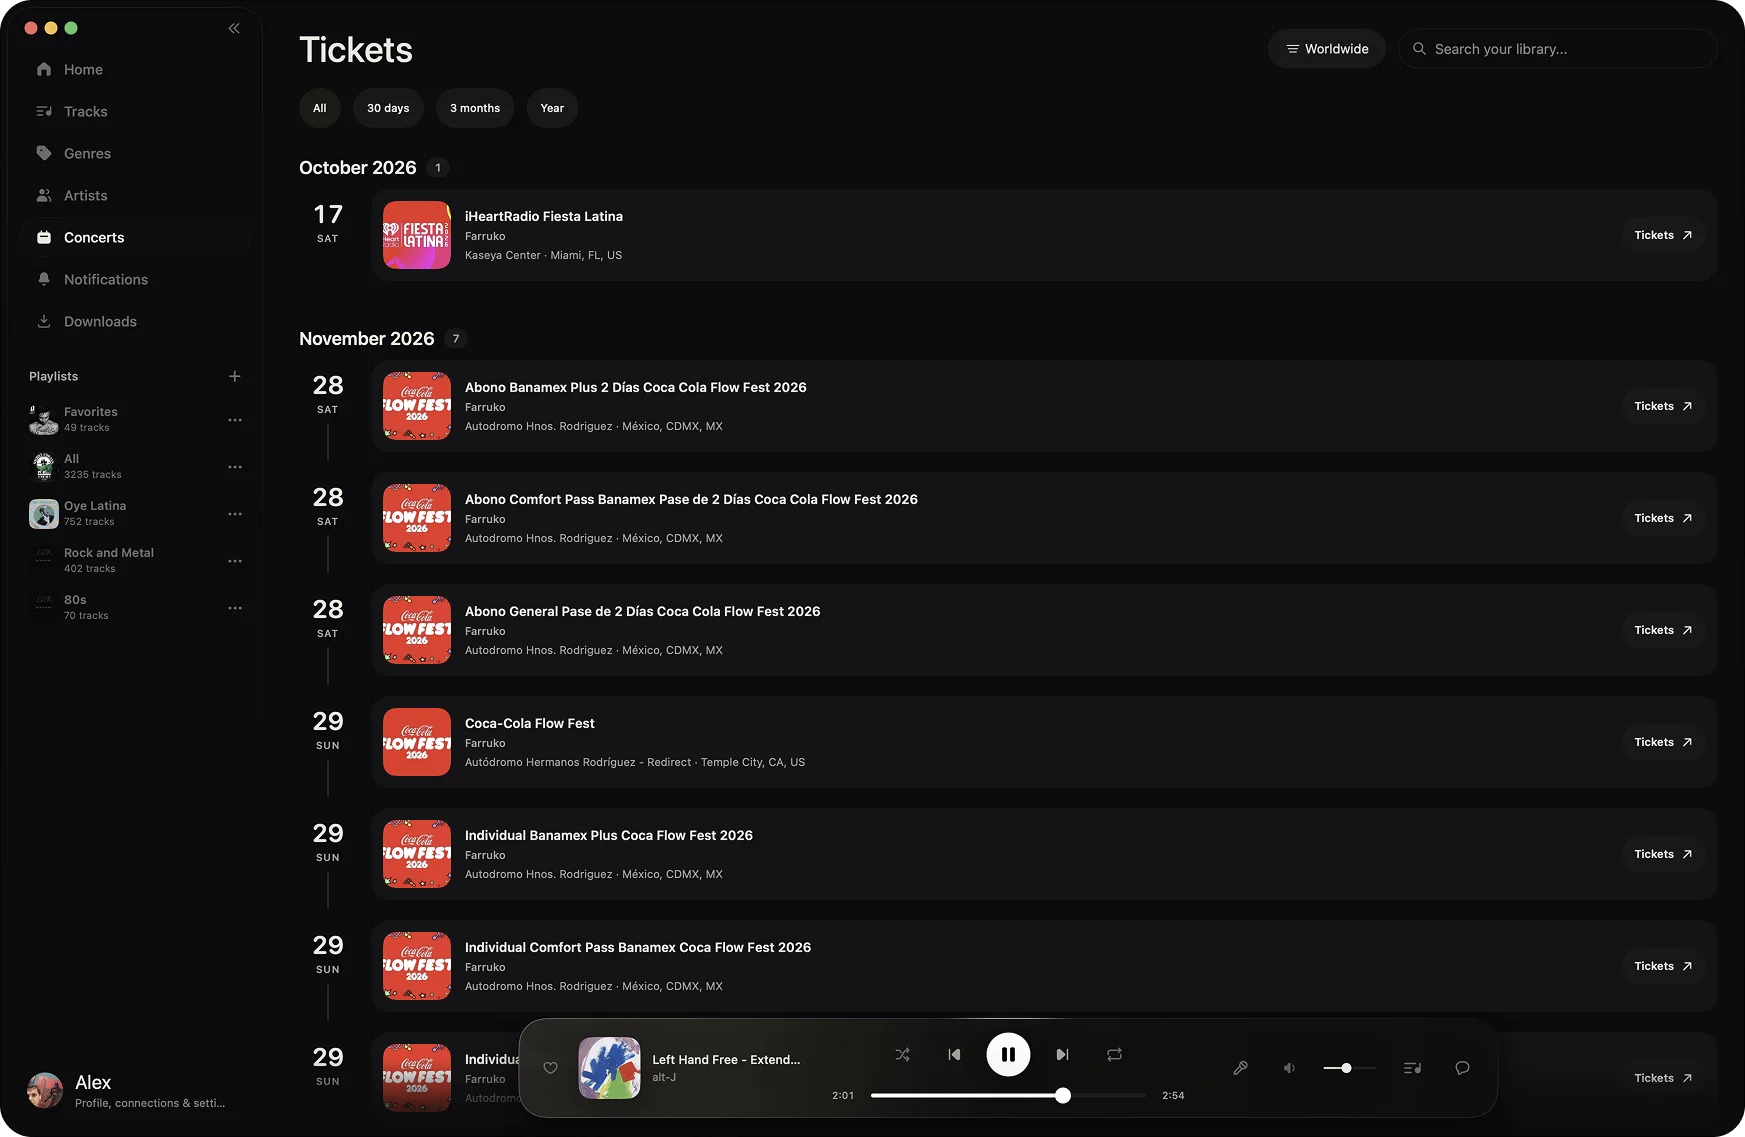Click the Concerts calendar icon
This screenshot has width=1745, height=1137.
click(x=44, y=237)
